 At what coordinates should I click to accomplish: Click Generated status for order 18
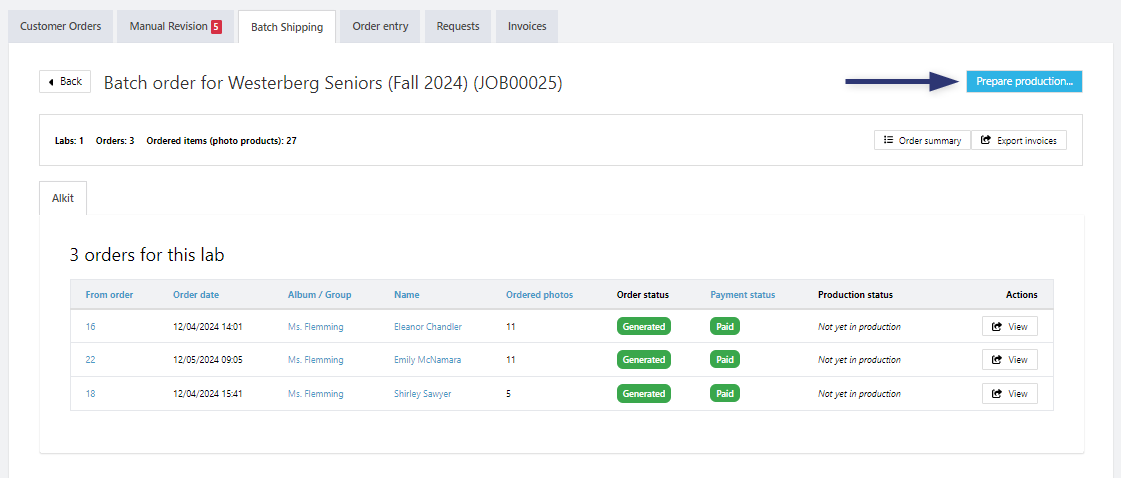click(643, 394)
